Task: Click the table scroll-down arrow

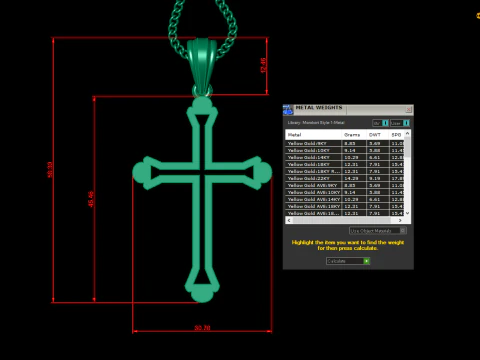Action: coord(407,213)
